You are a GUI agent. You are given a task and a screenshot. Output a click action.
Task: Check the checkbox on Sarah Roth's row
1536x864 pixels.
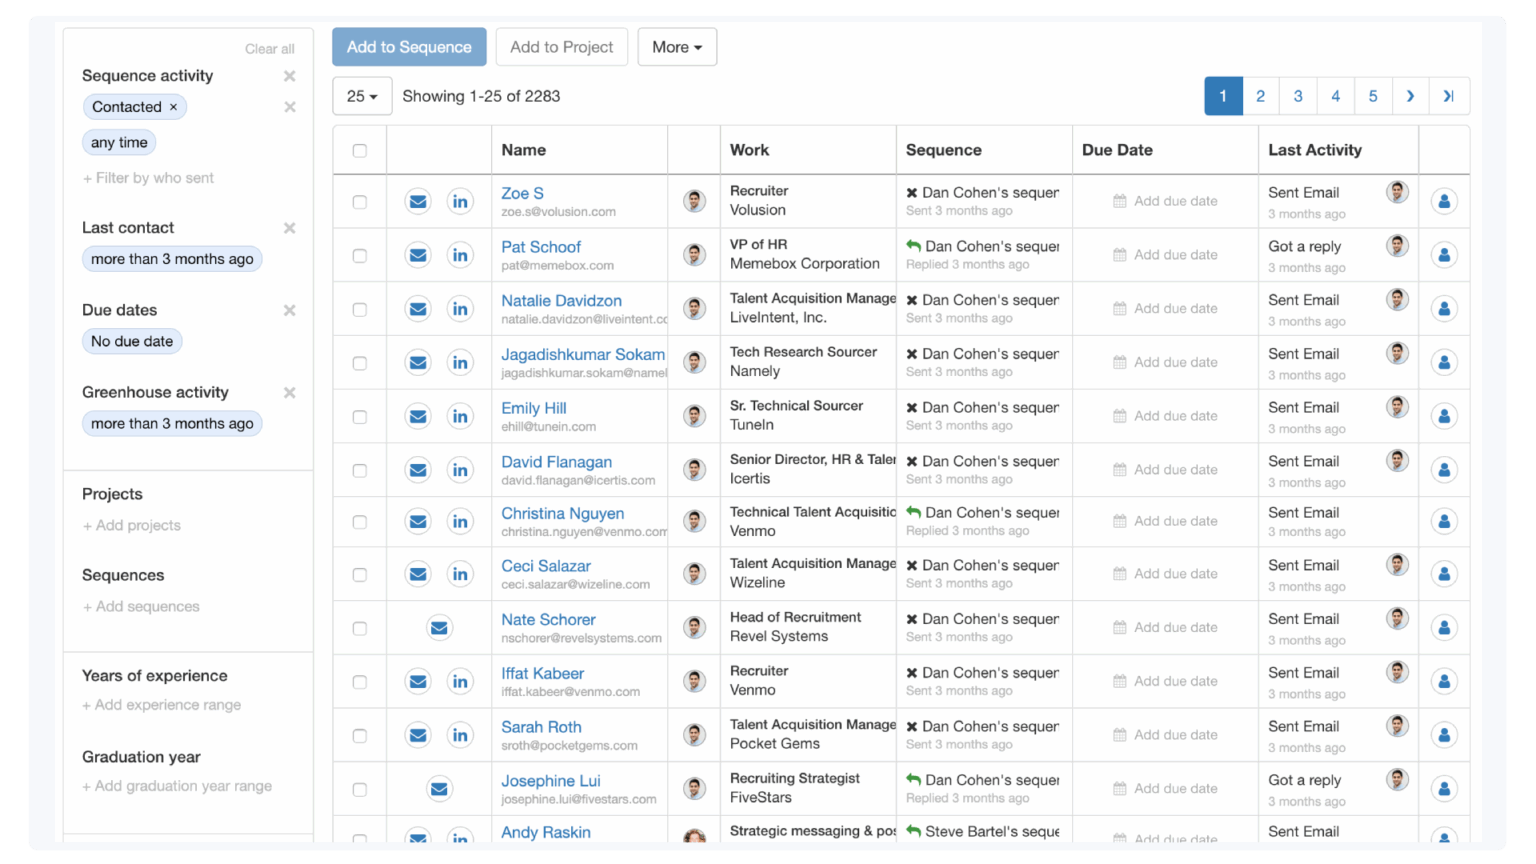tap(360, 734)
